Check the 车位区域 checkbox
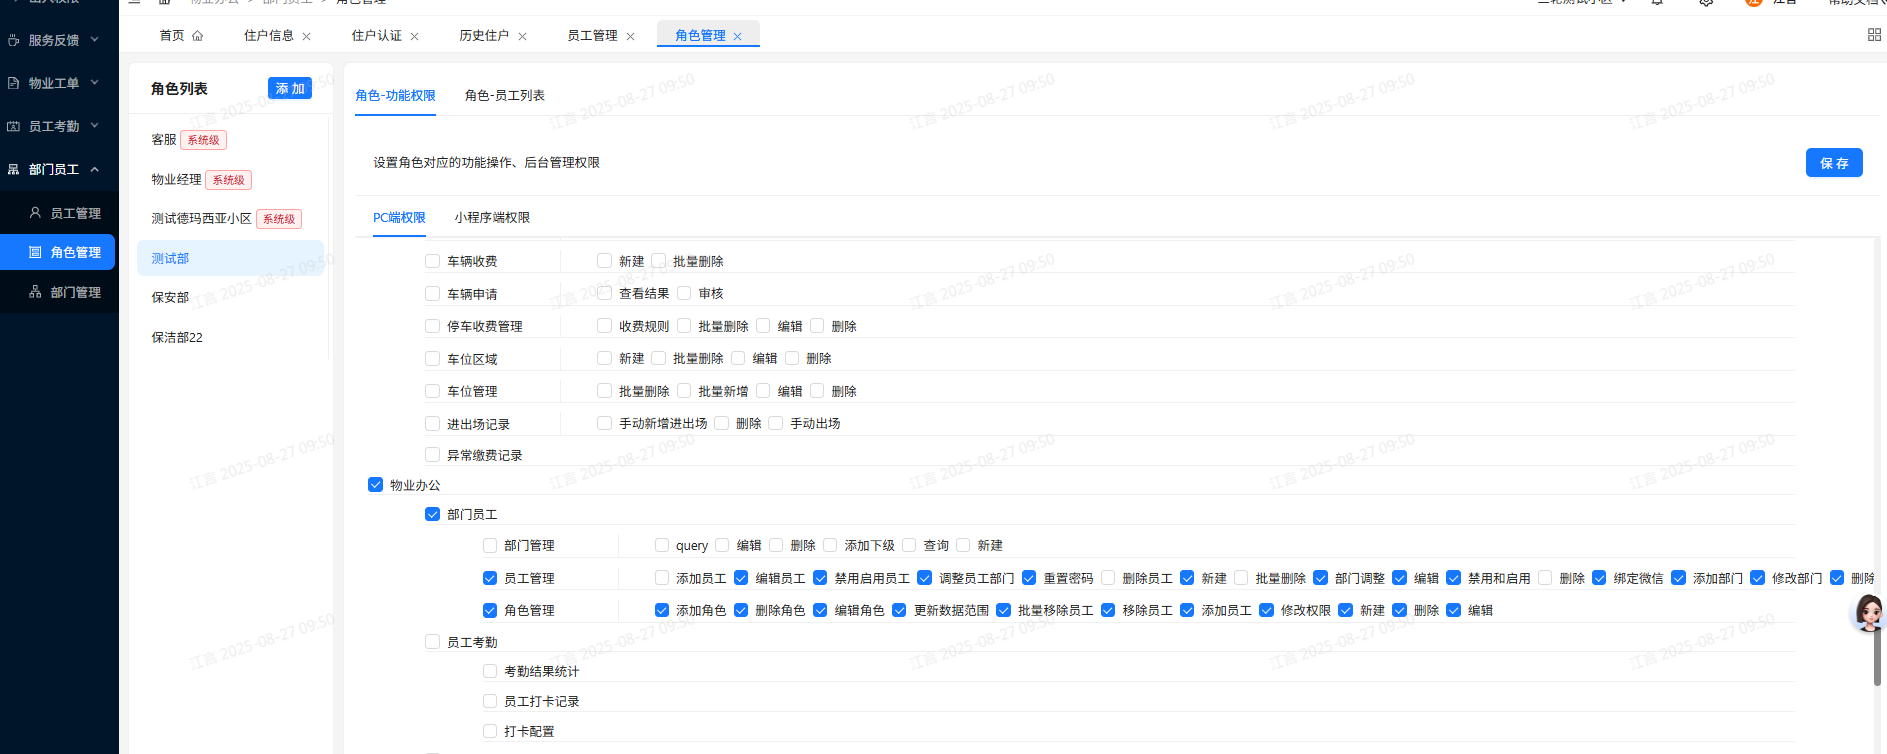 tap(432, 359)
